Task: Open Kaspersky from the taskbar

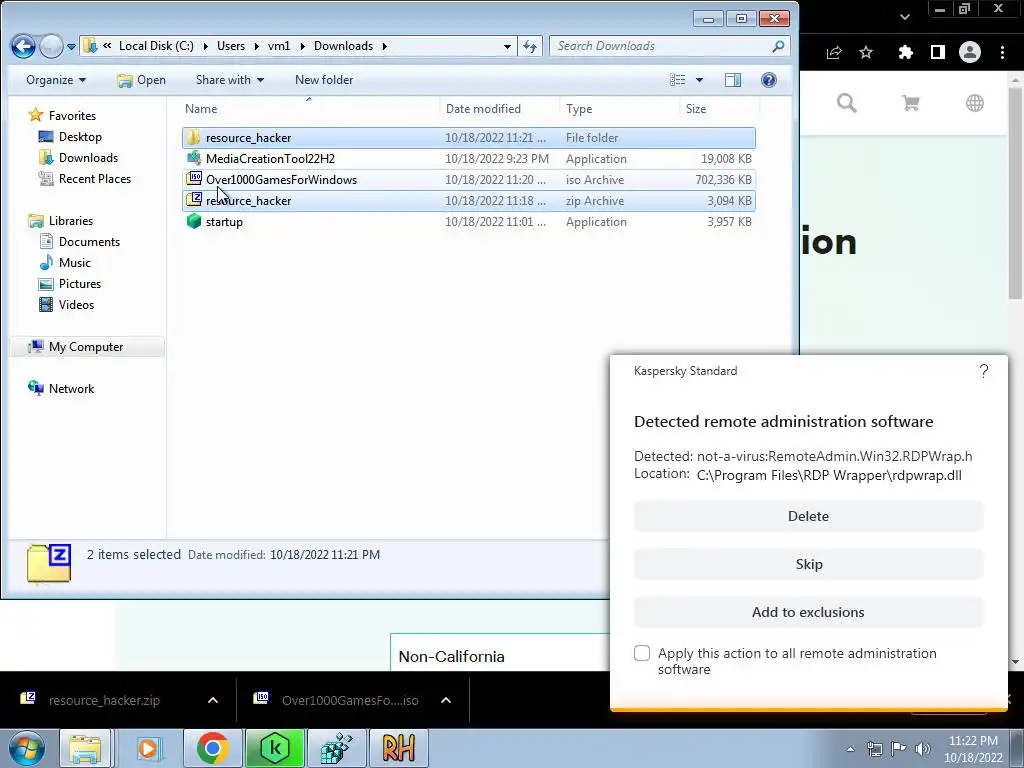Action: point(274,748)
